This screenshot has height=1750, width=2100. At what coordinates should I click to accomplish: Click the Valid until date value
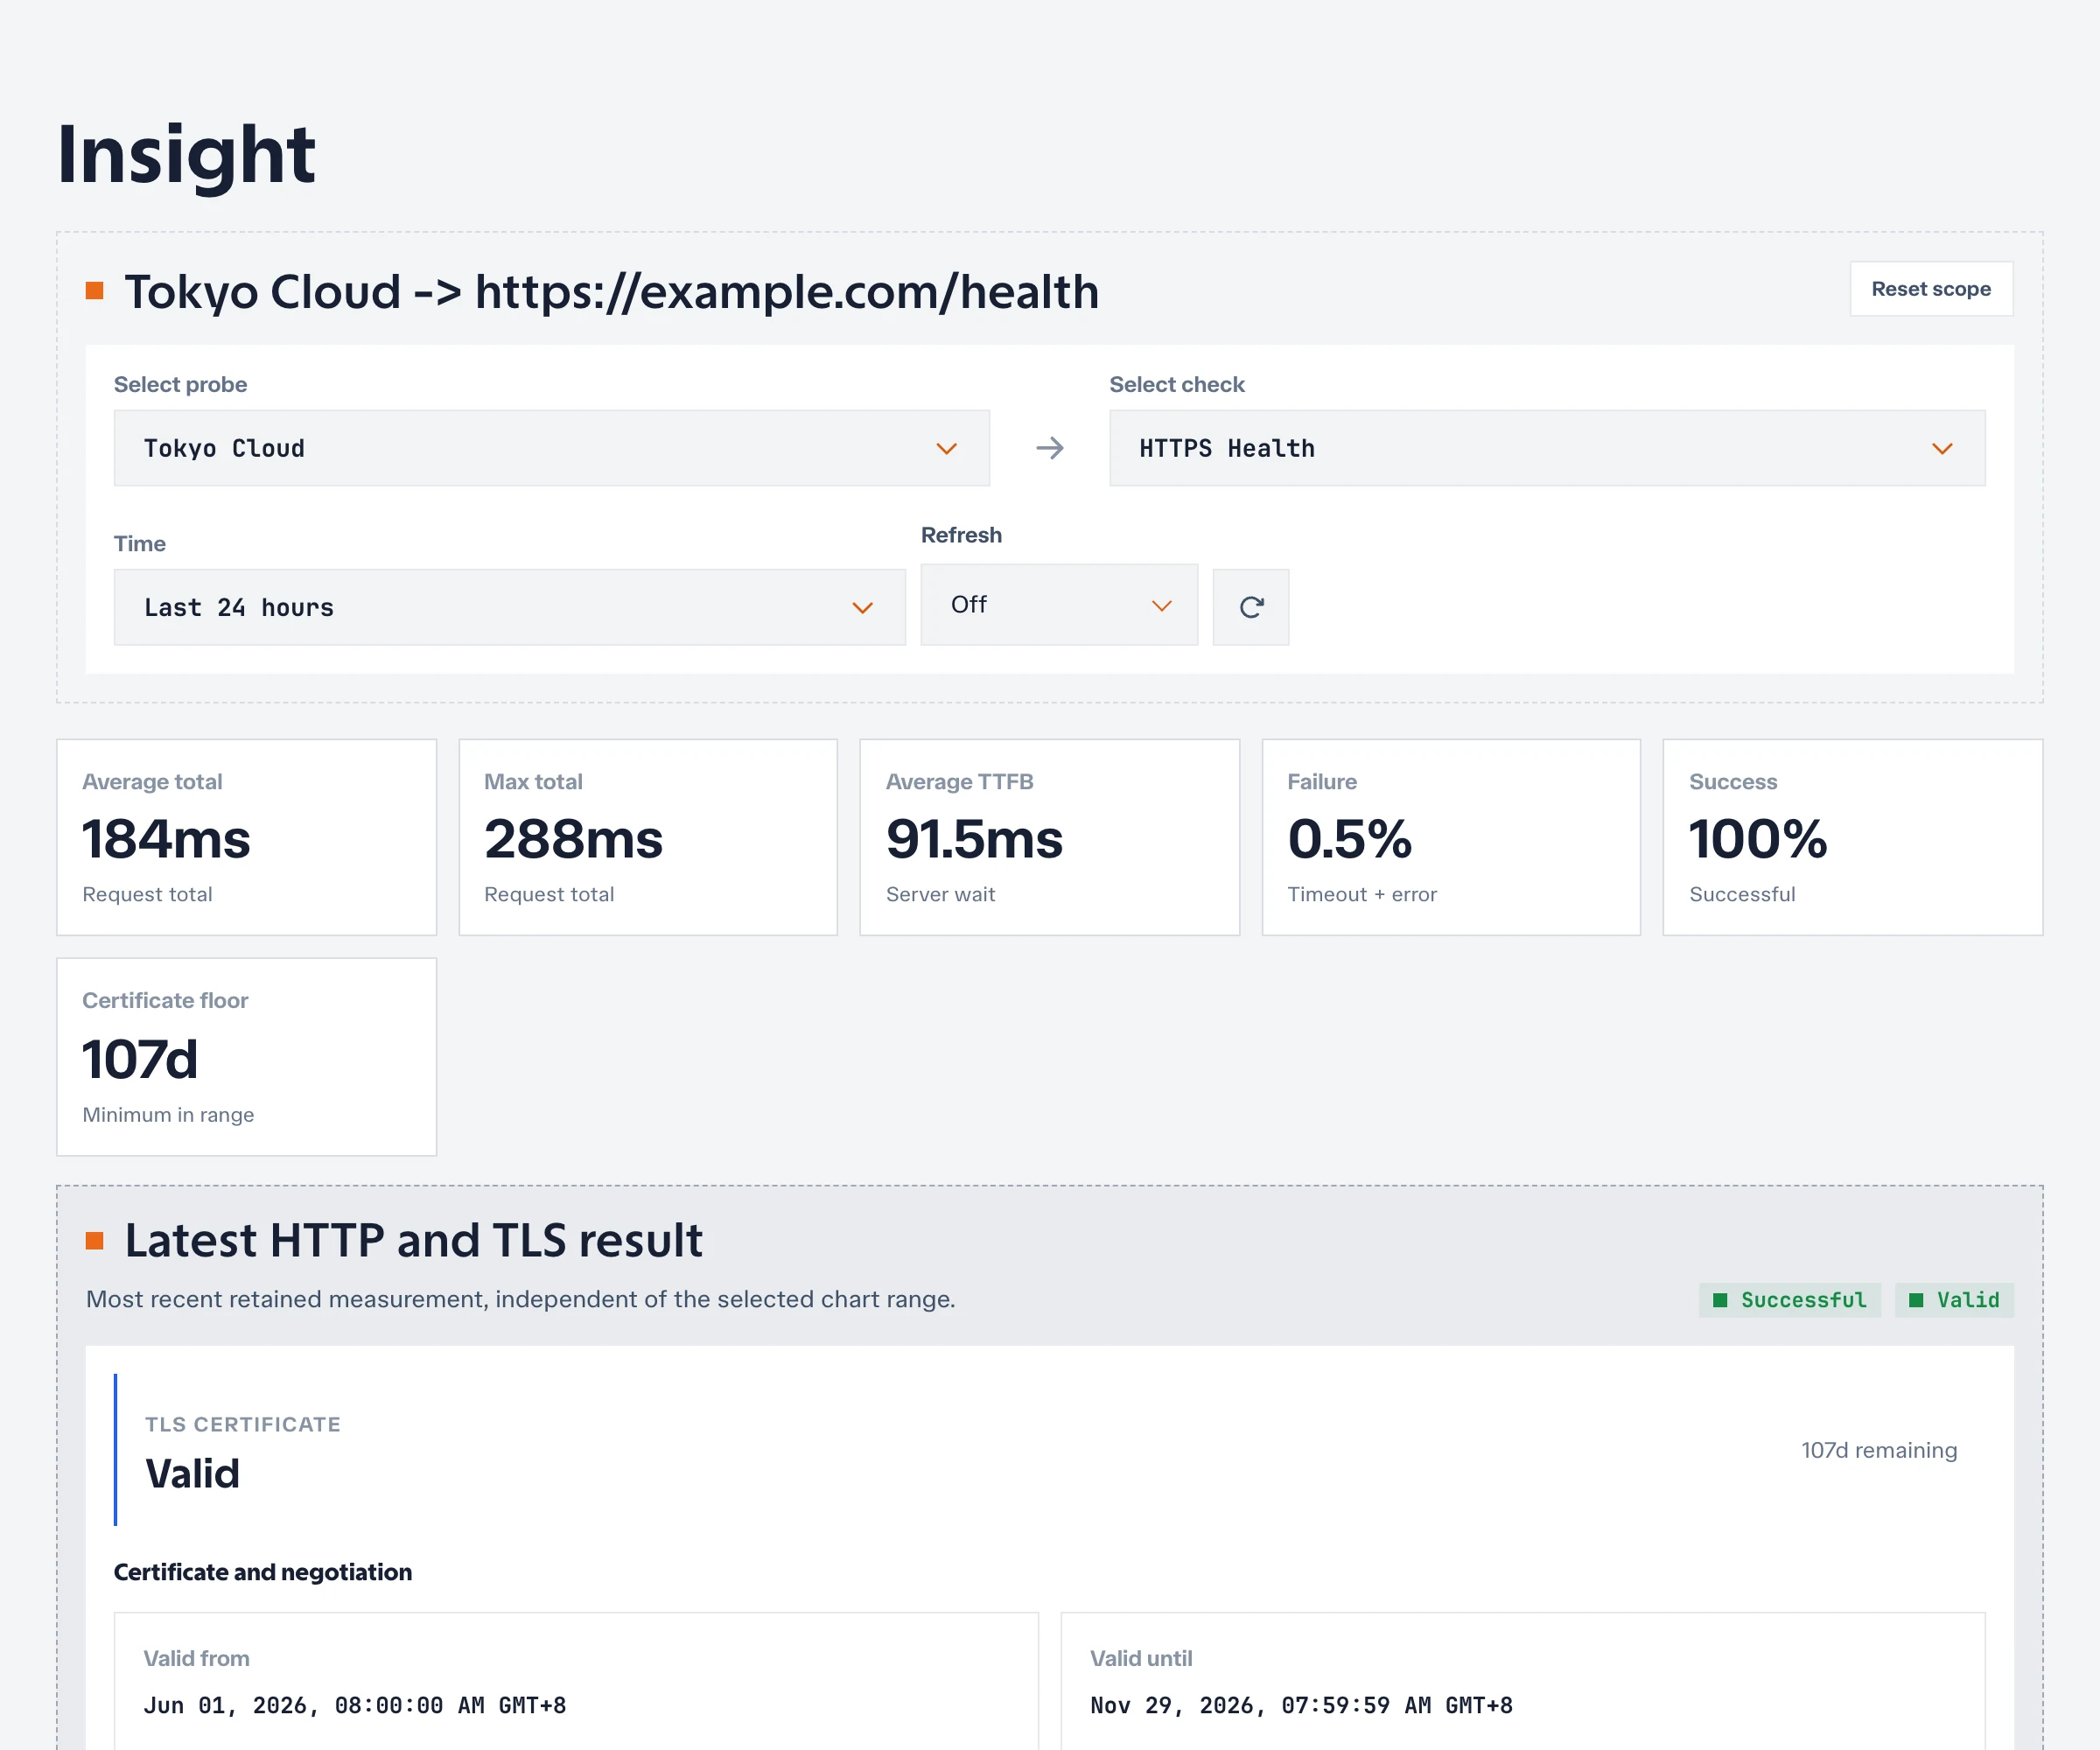point(1301,1705)
